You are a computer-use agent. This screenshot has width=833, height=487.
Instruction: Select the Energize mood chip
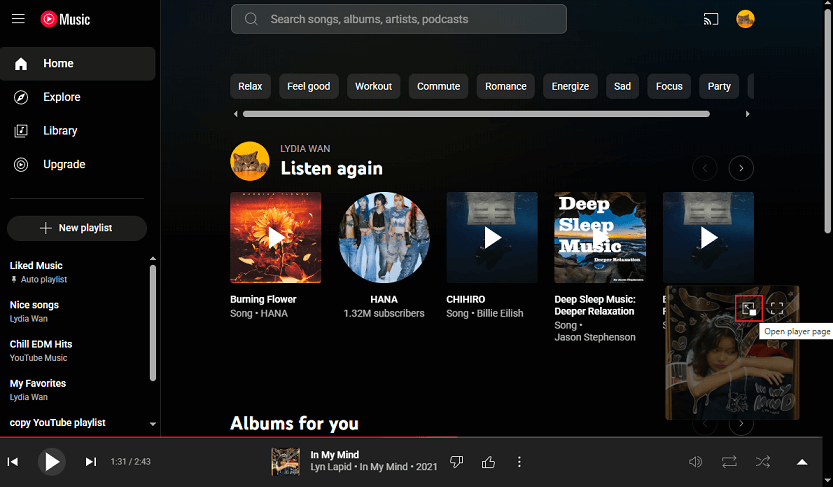570,86
